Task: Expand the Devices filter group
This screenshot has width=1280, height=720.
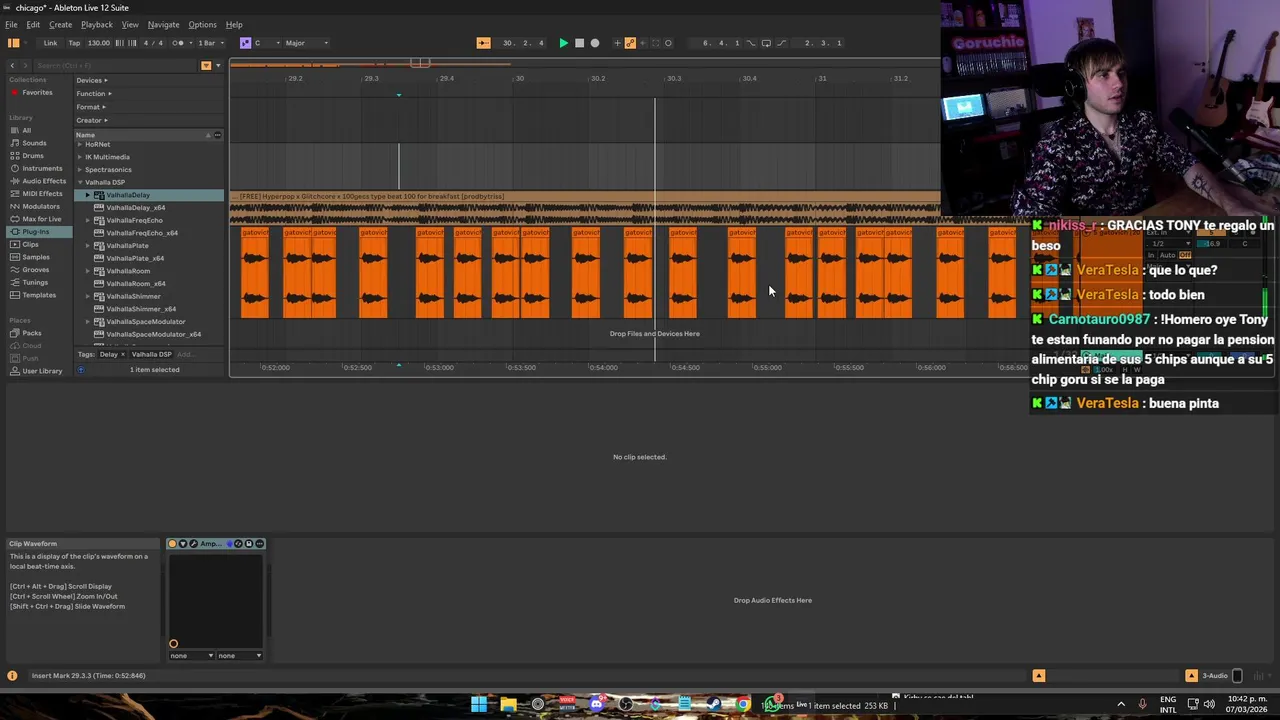Action: pyautogui.click(x=91, y=80)
